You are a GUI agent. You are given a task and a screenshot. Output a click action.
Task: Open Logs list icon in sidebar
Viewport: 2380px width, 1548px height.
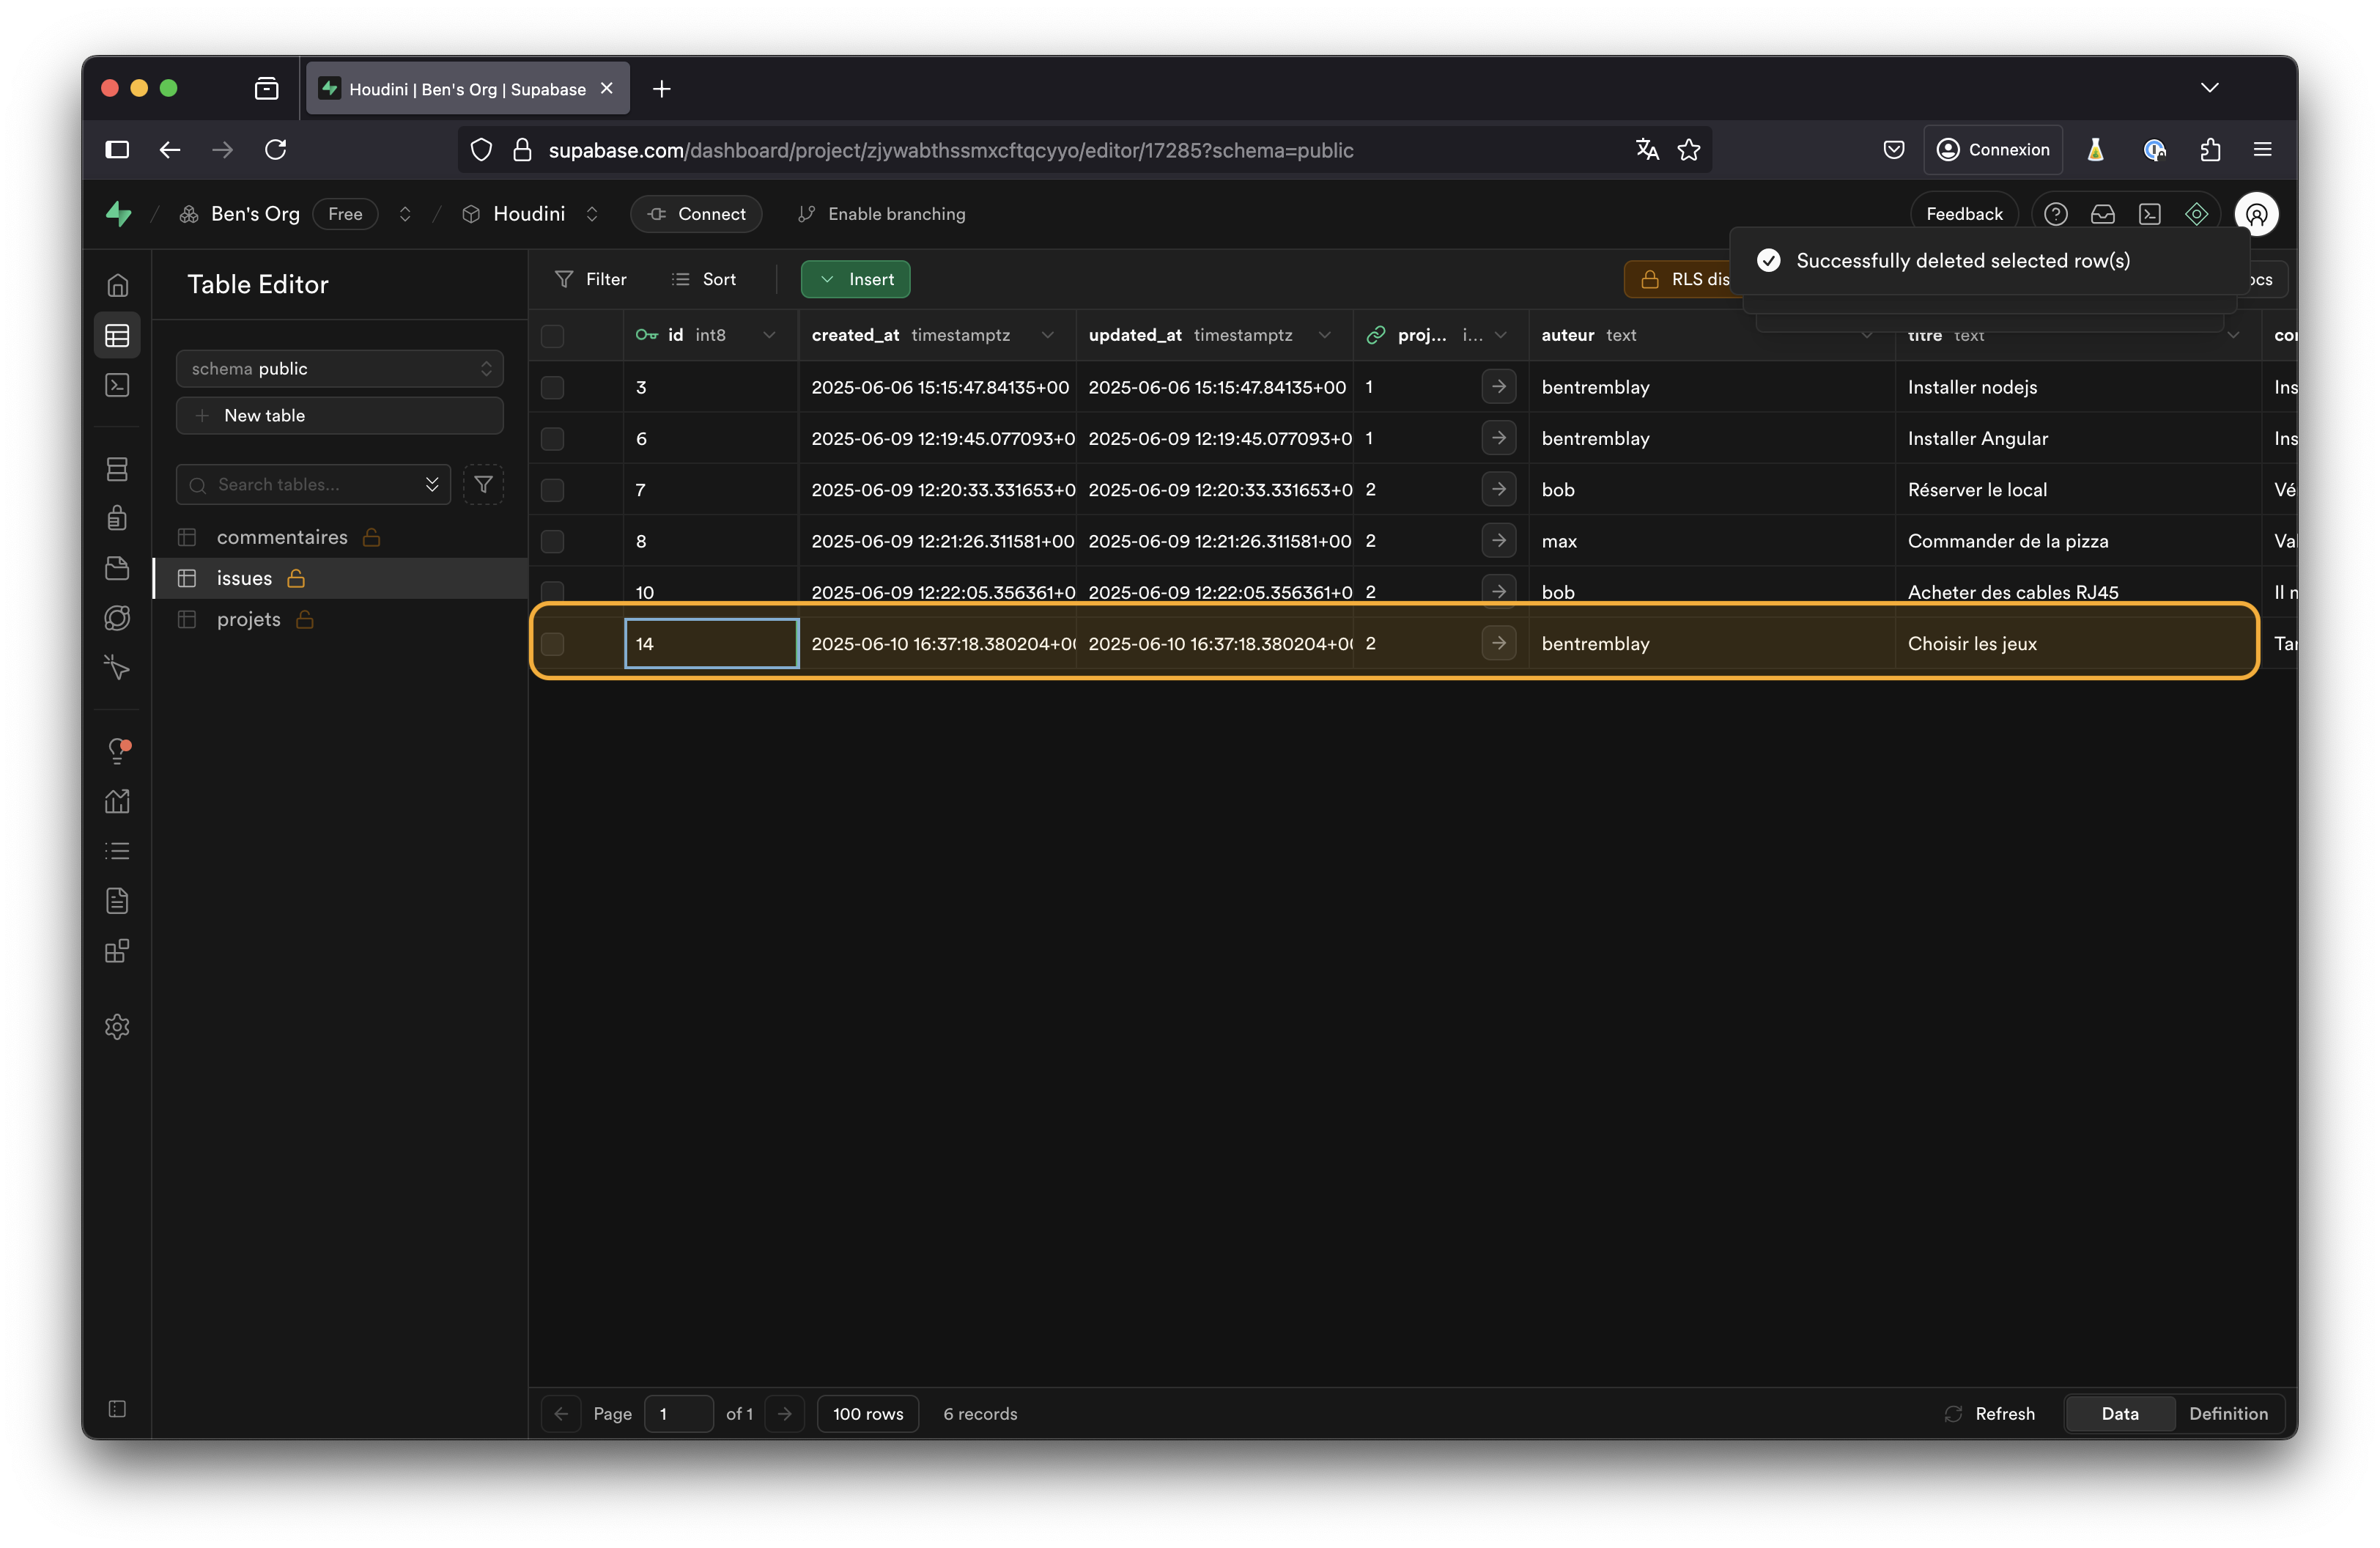point(117,851)
